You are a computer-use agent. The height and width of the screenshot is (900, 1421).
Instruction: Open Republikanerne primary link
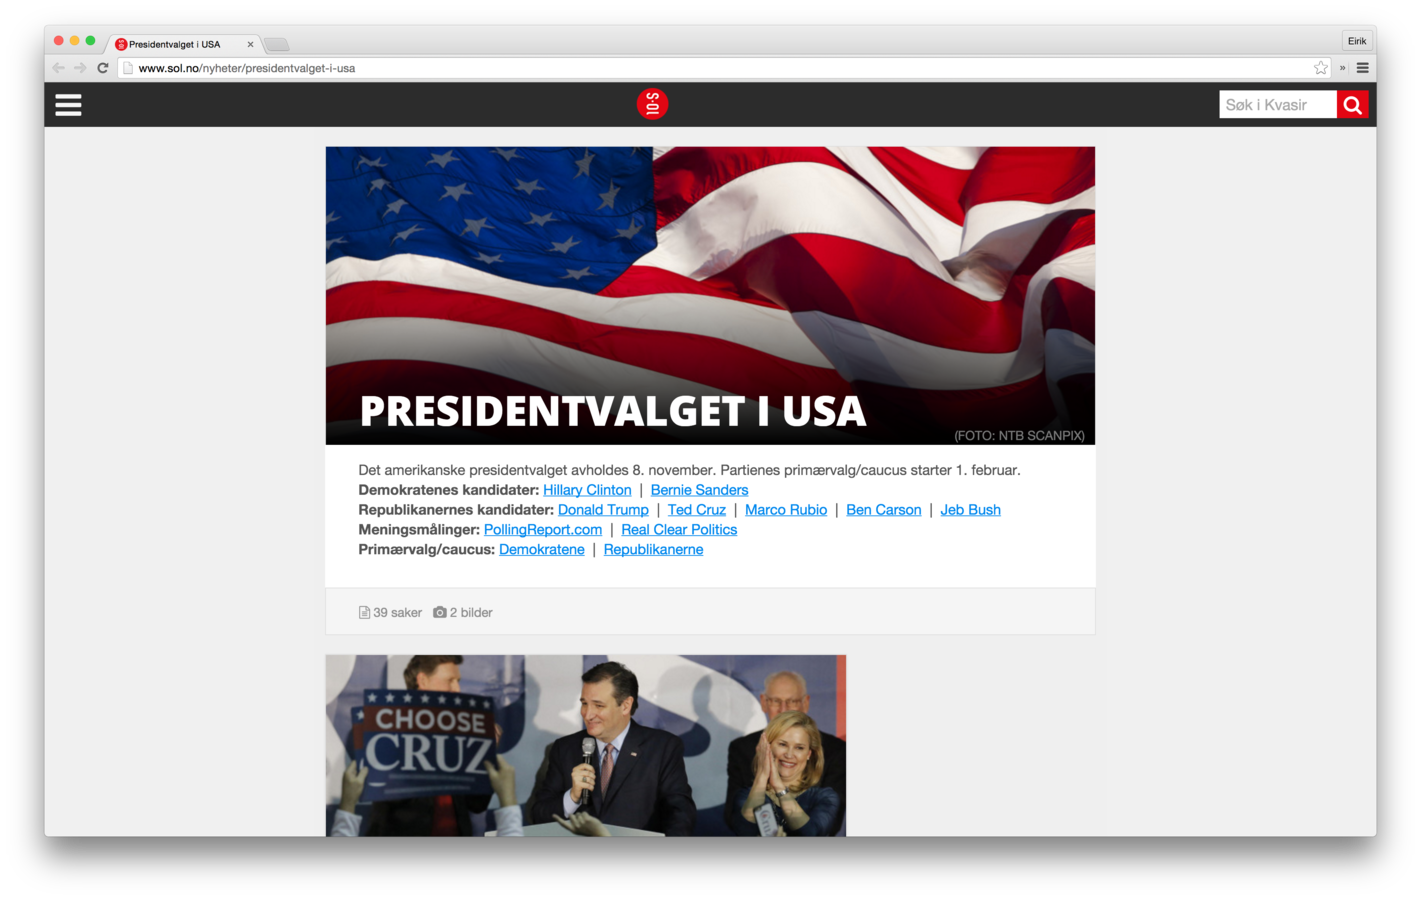point(653,550)
